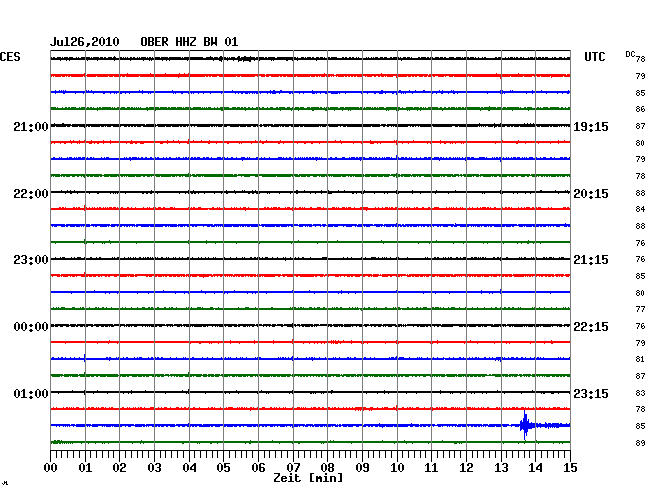The height and width of the screenshot is (494, 650).
Task: Click the 23:00 local time label
Action: (31, 260)
